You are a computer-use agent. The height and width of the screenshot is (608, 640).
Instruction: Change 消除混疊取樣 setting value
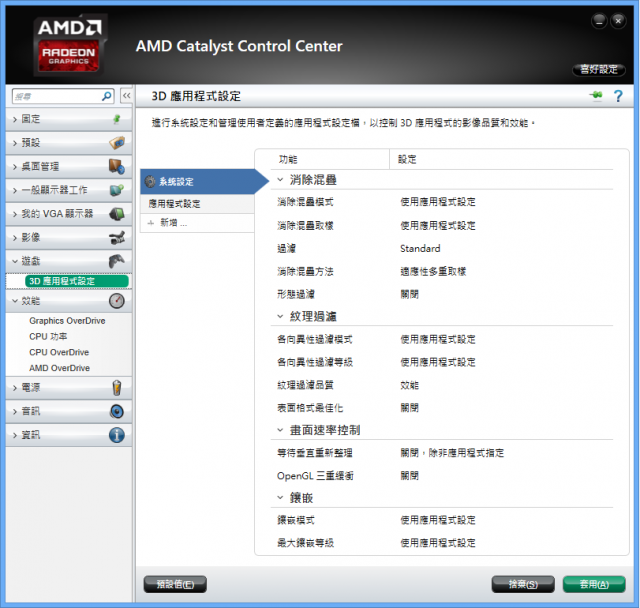(x=438, y=226)
